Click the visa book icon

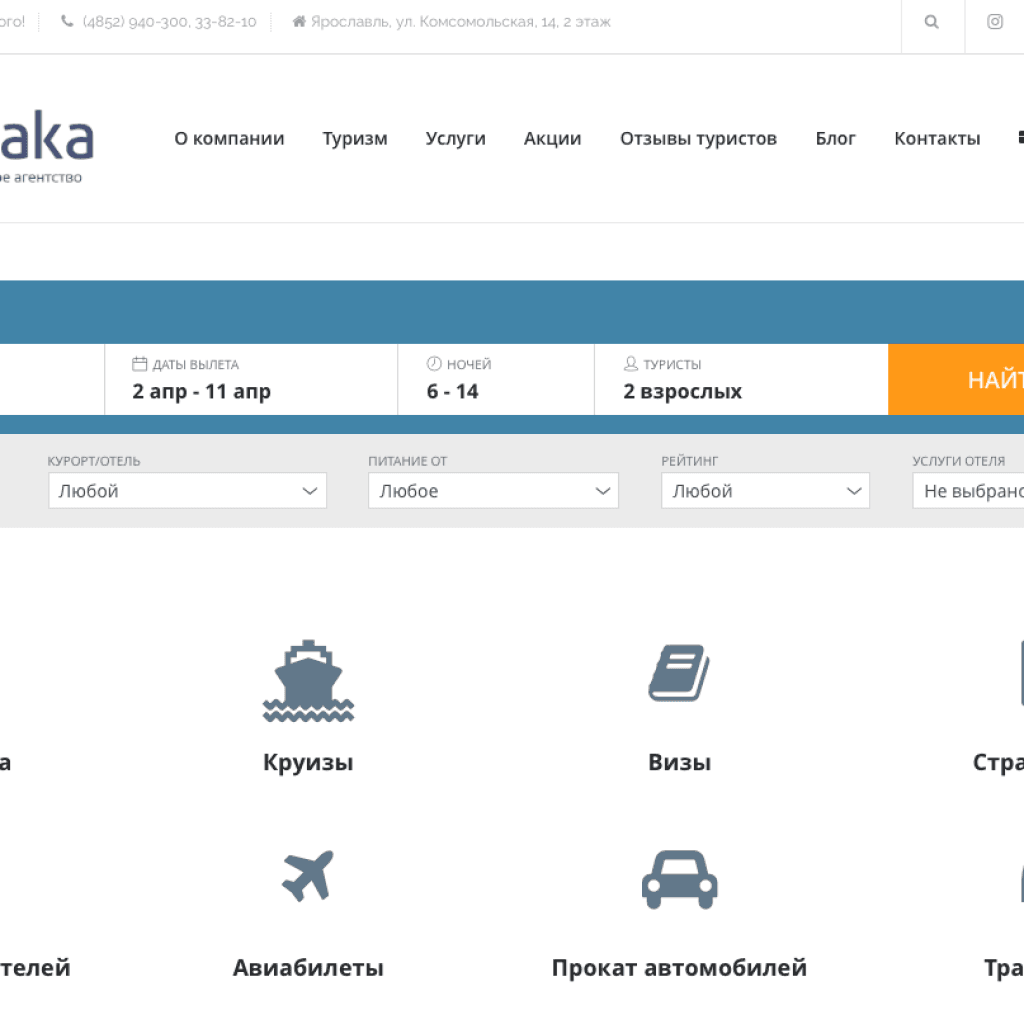[x=679, y=673]
